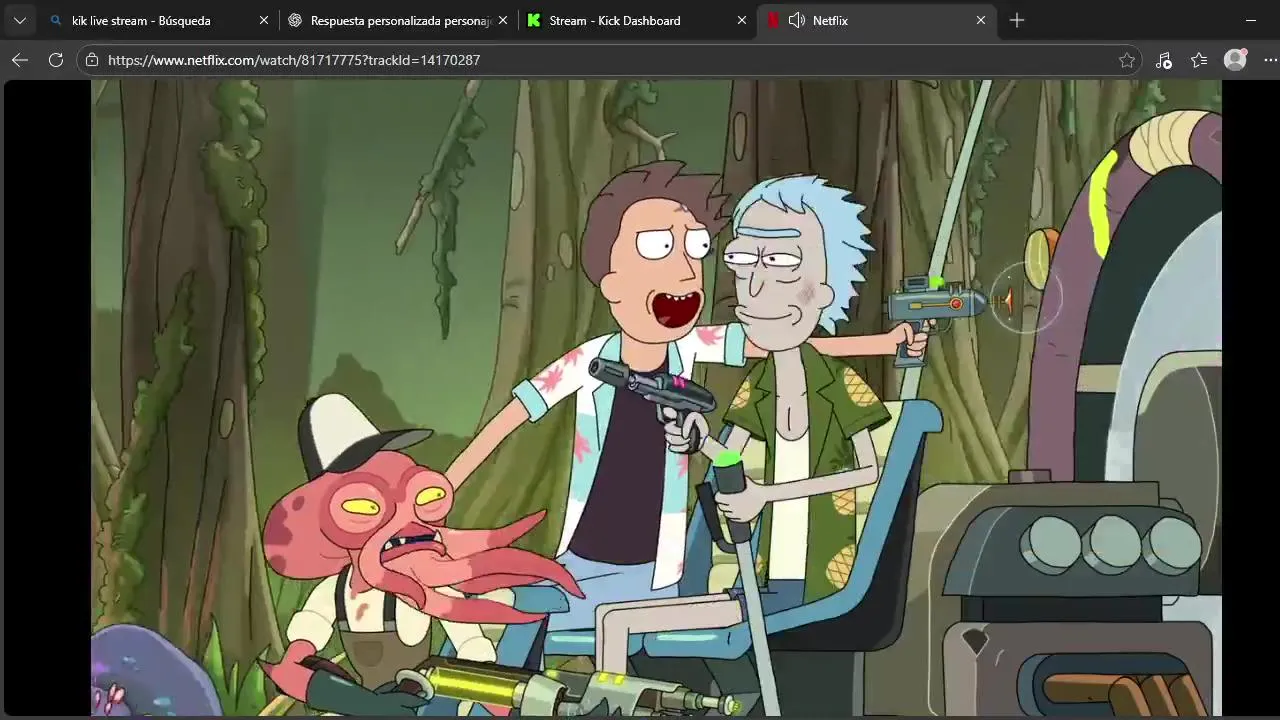Close the 'kik live stream - Búsqueda' tab
The image size is (1280, 720).
[264, 20]
